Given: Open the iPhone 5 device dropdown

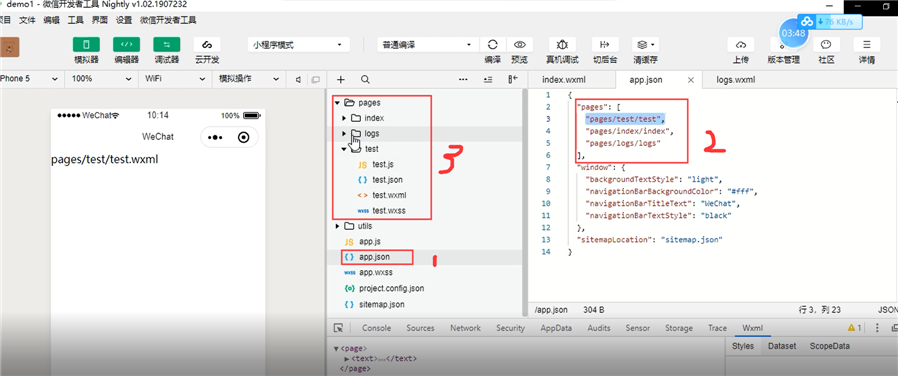Looking at the screenshot, I should tap(30, 79).
